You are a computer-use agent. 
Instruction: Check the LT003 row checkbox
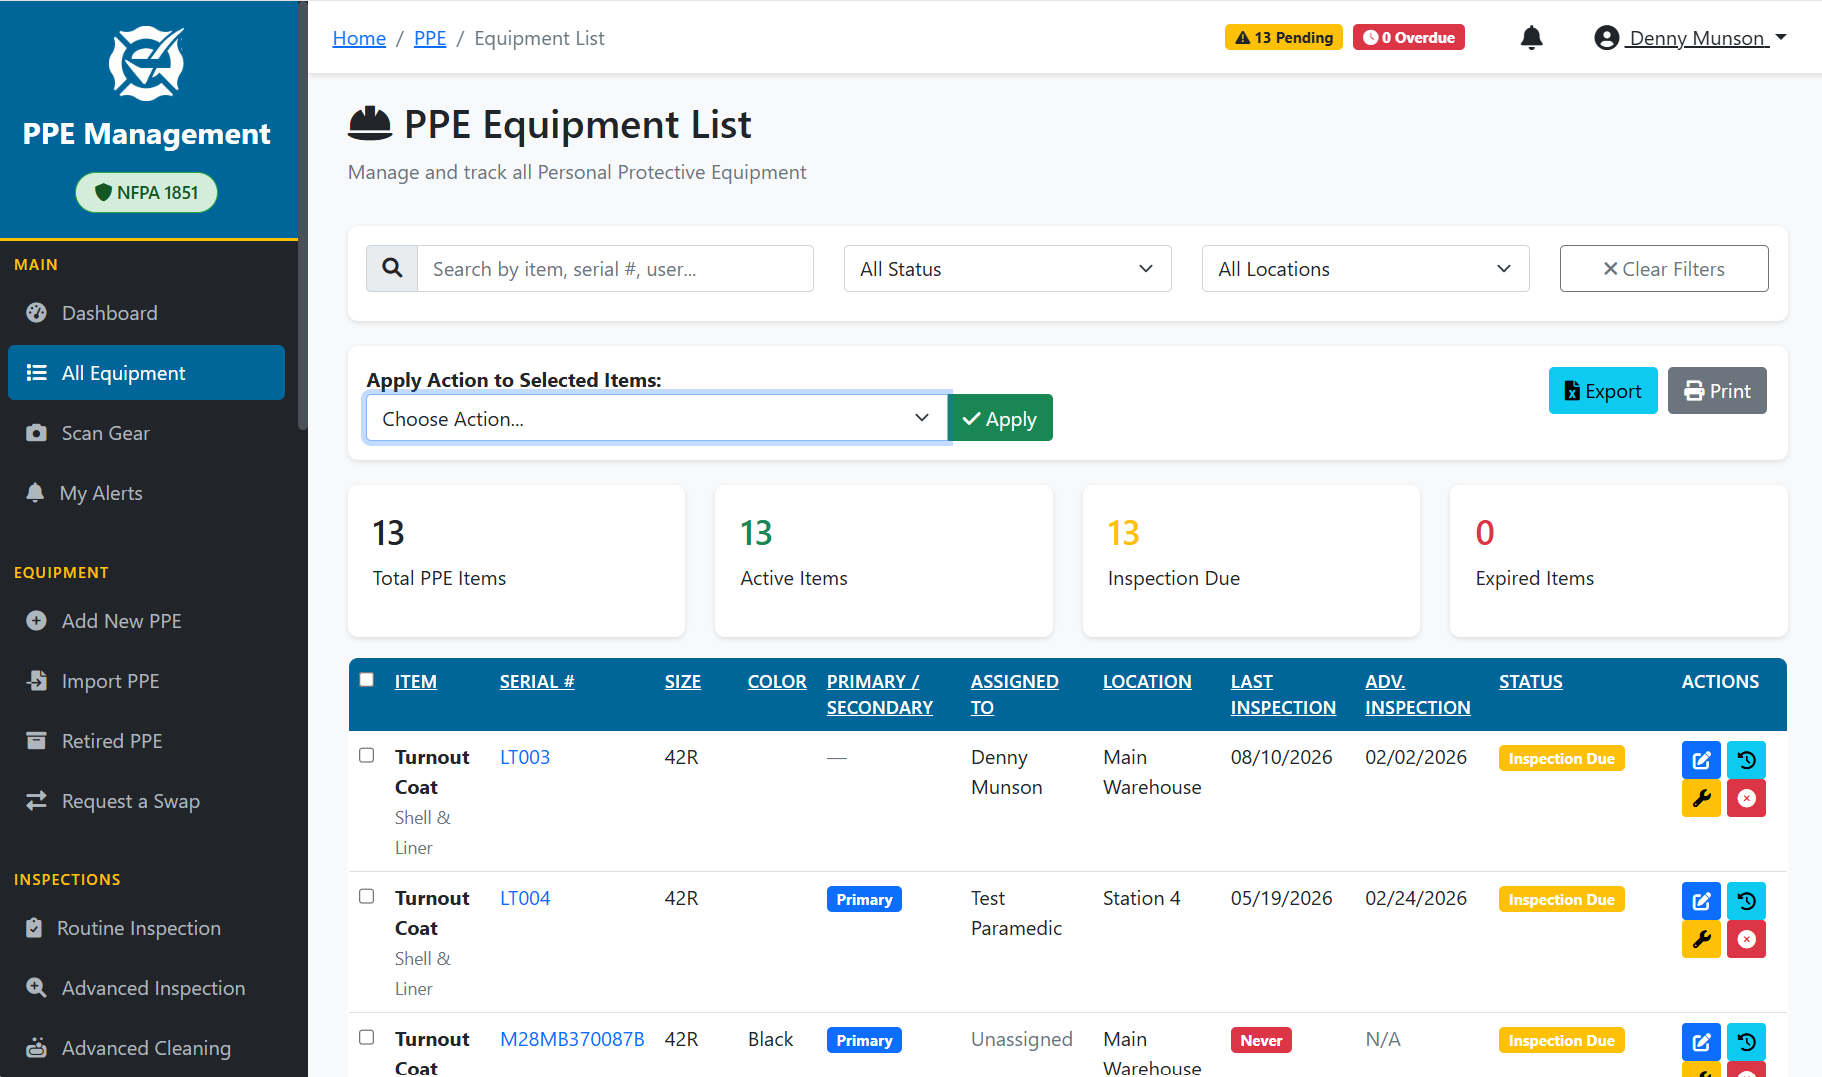tap(367, 755)
